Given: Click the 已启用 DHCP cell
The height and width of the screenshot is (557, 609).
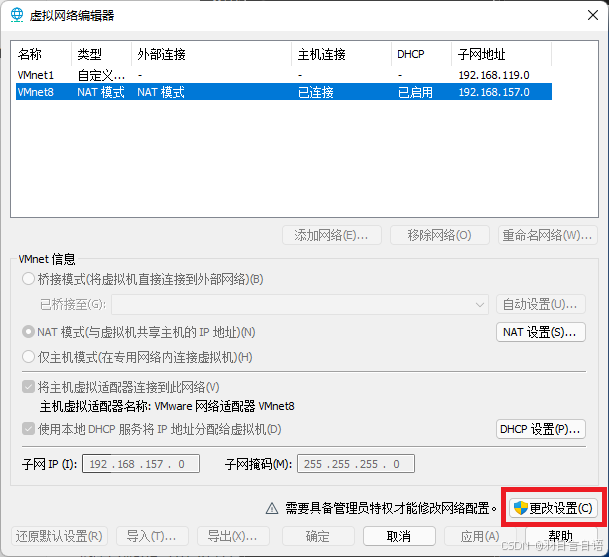Looking at the screenshot, I should coord(415,92).
